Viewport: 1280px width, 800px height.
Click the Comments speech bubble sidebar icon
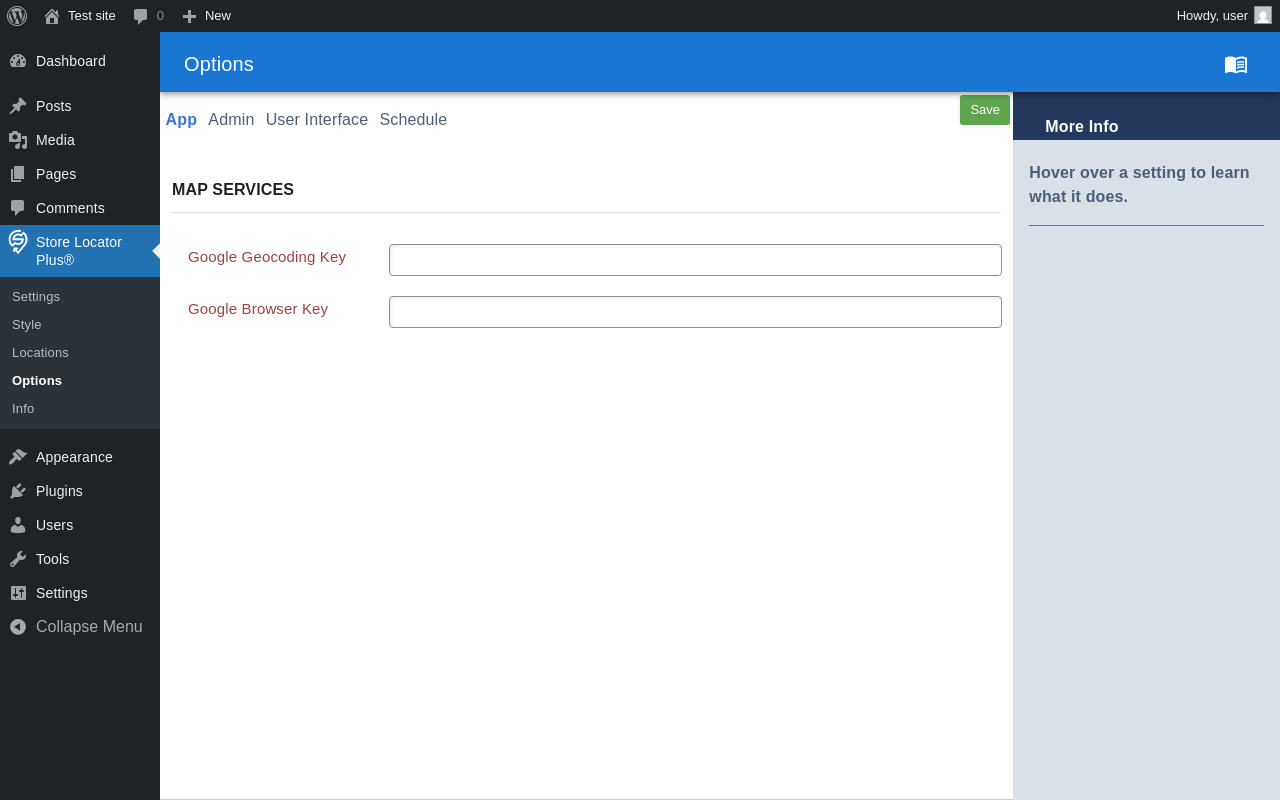(18, 208)
